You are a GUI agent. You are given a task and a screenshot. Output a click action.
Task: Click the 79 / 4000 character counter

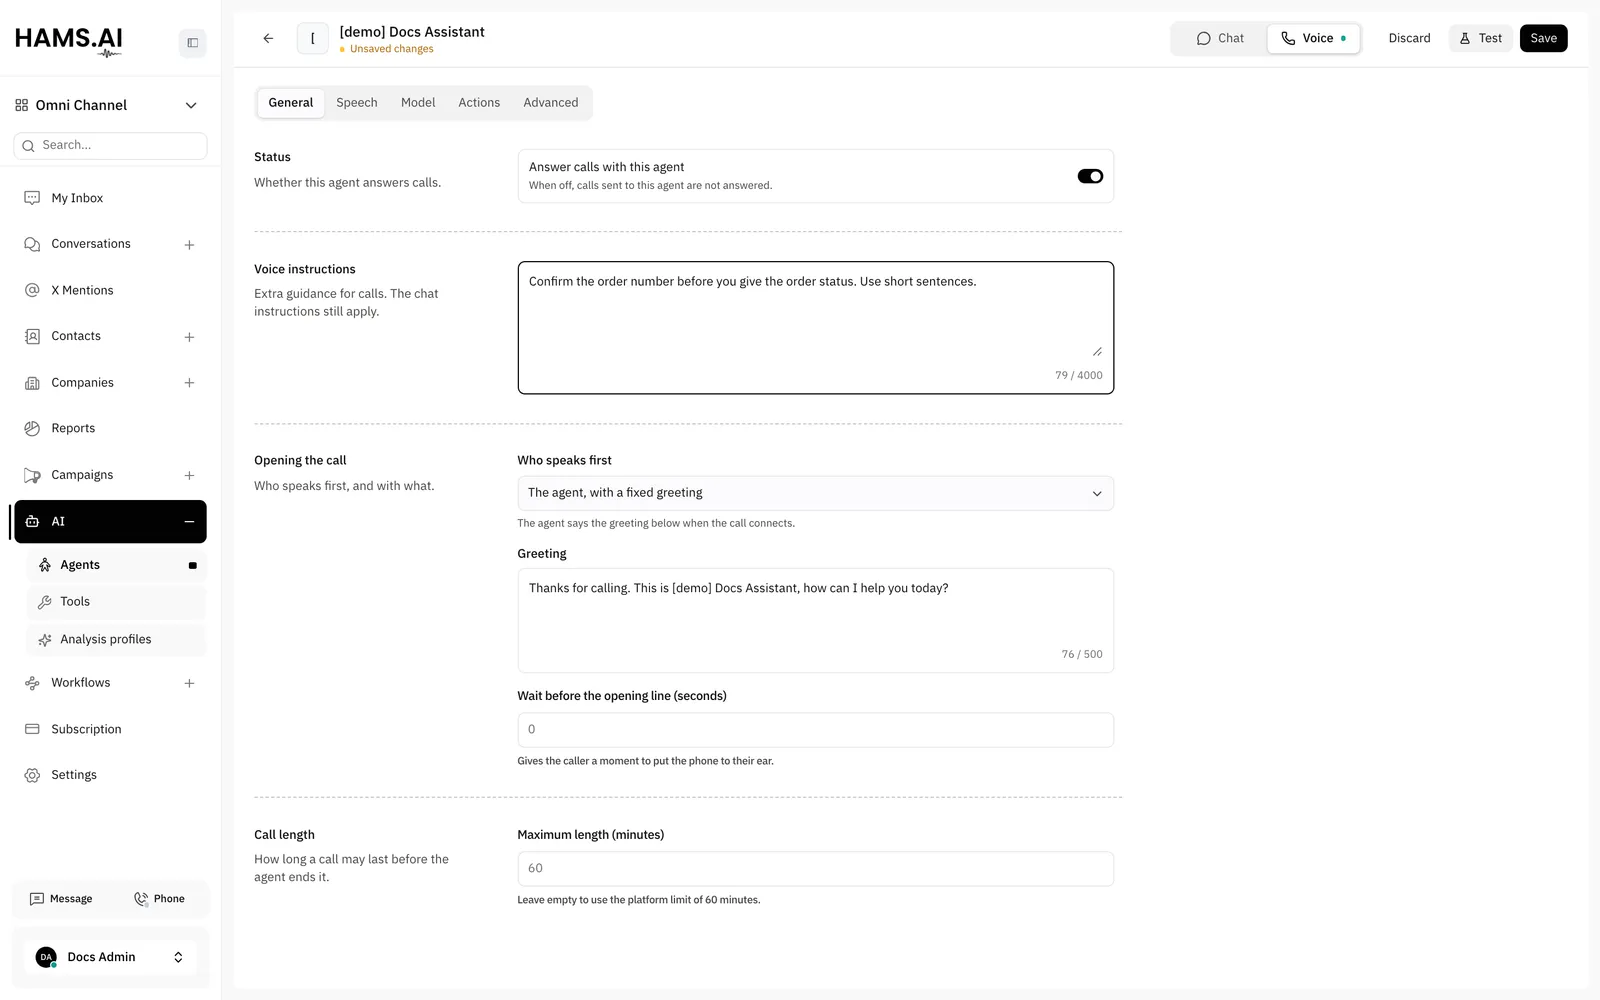click(1078, 376)
